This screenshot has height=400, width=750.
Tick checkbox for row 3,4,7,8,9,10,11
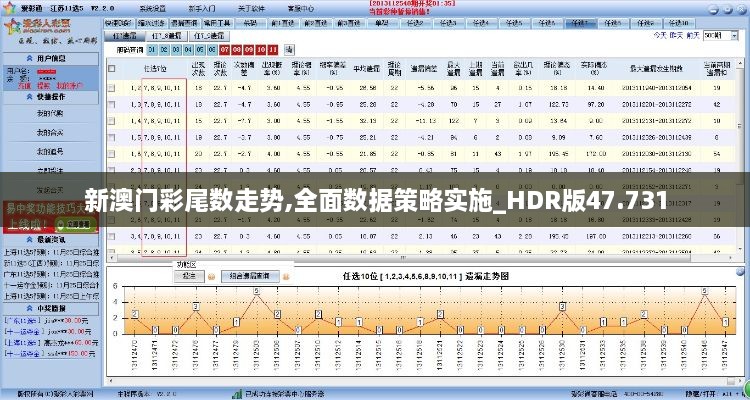coord(111,236)
